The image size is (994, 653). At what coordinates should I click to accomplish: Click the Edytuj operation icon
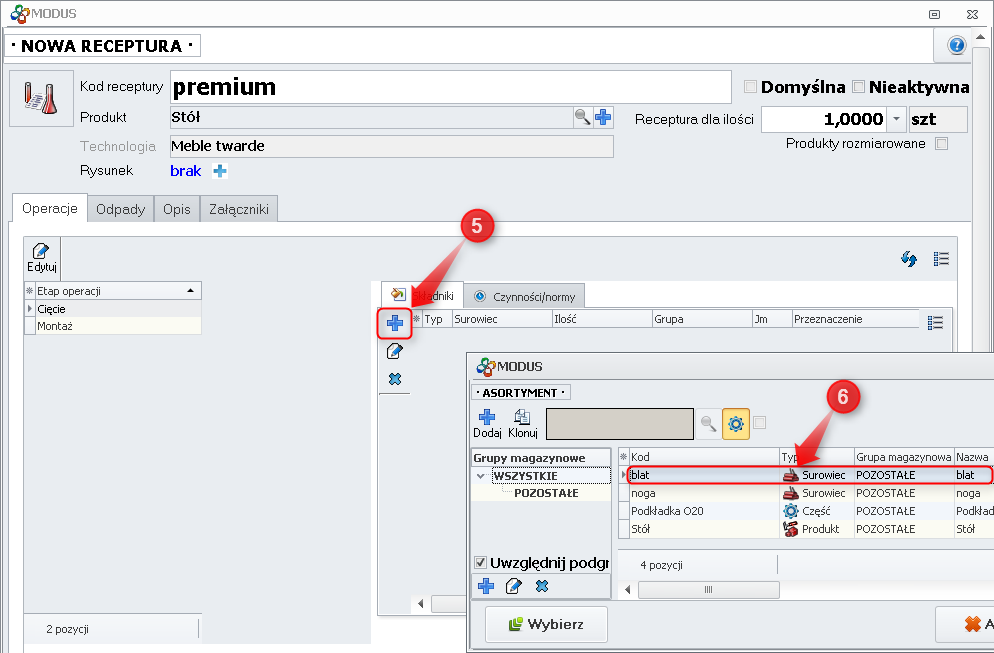click(42, 258)
